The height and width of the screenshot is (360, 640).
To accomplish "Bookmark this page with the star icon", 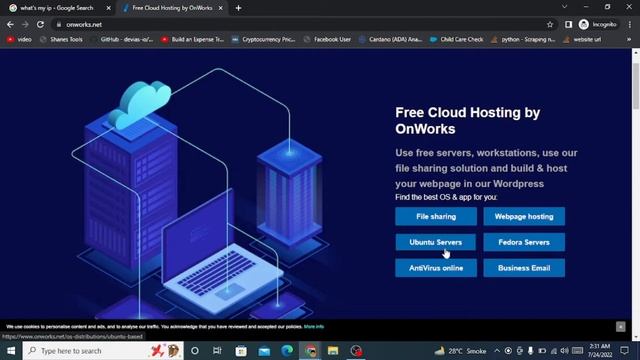I will pos(550,24).
